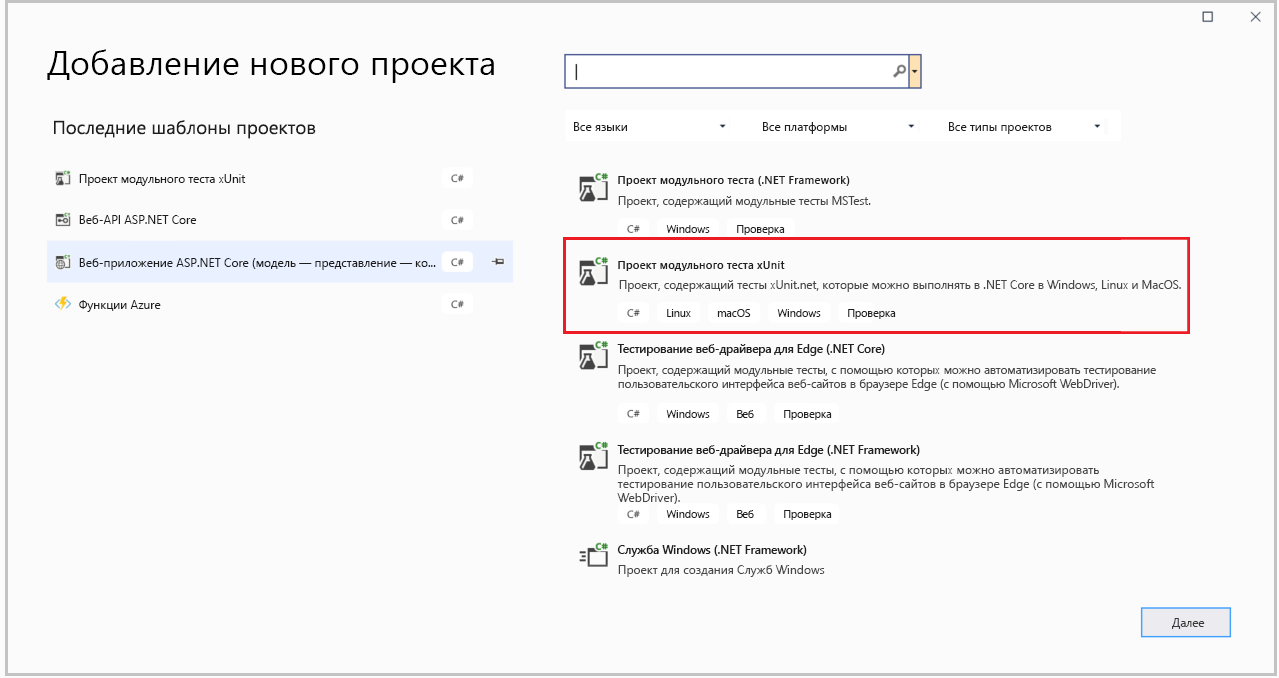Click the Web API icon in recent templates
Viewport: 1279px width, 678px height.
[63, 220]
